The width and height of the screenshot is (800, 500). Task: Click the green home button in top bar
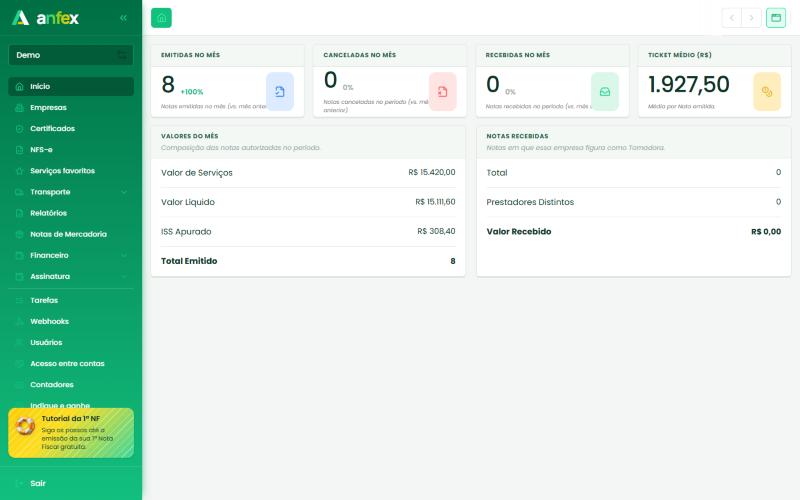click(x=161, y=18)
